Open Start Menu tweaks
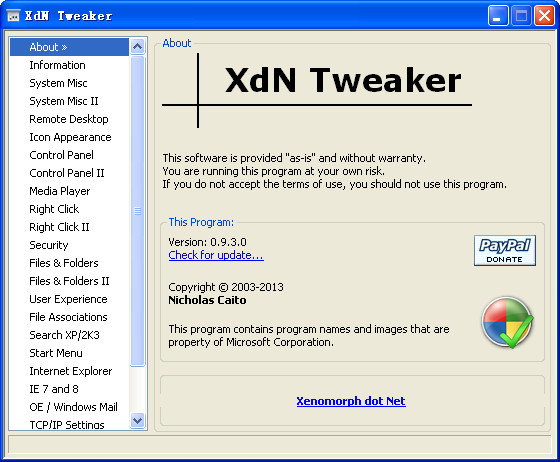 point(69,353)
